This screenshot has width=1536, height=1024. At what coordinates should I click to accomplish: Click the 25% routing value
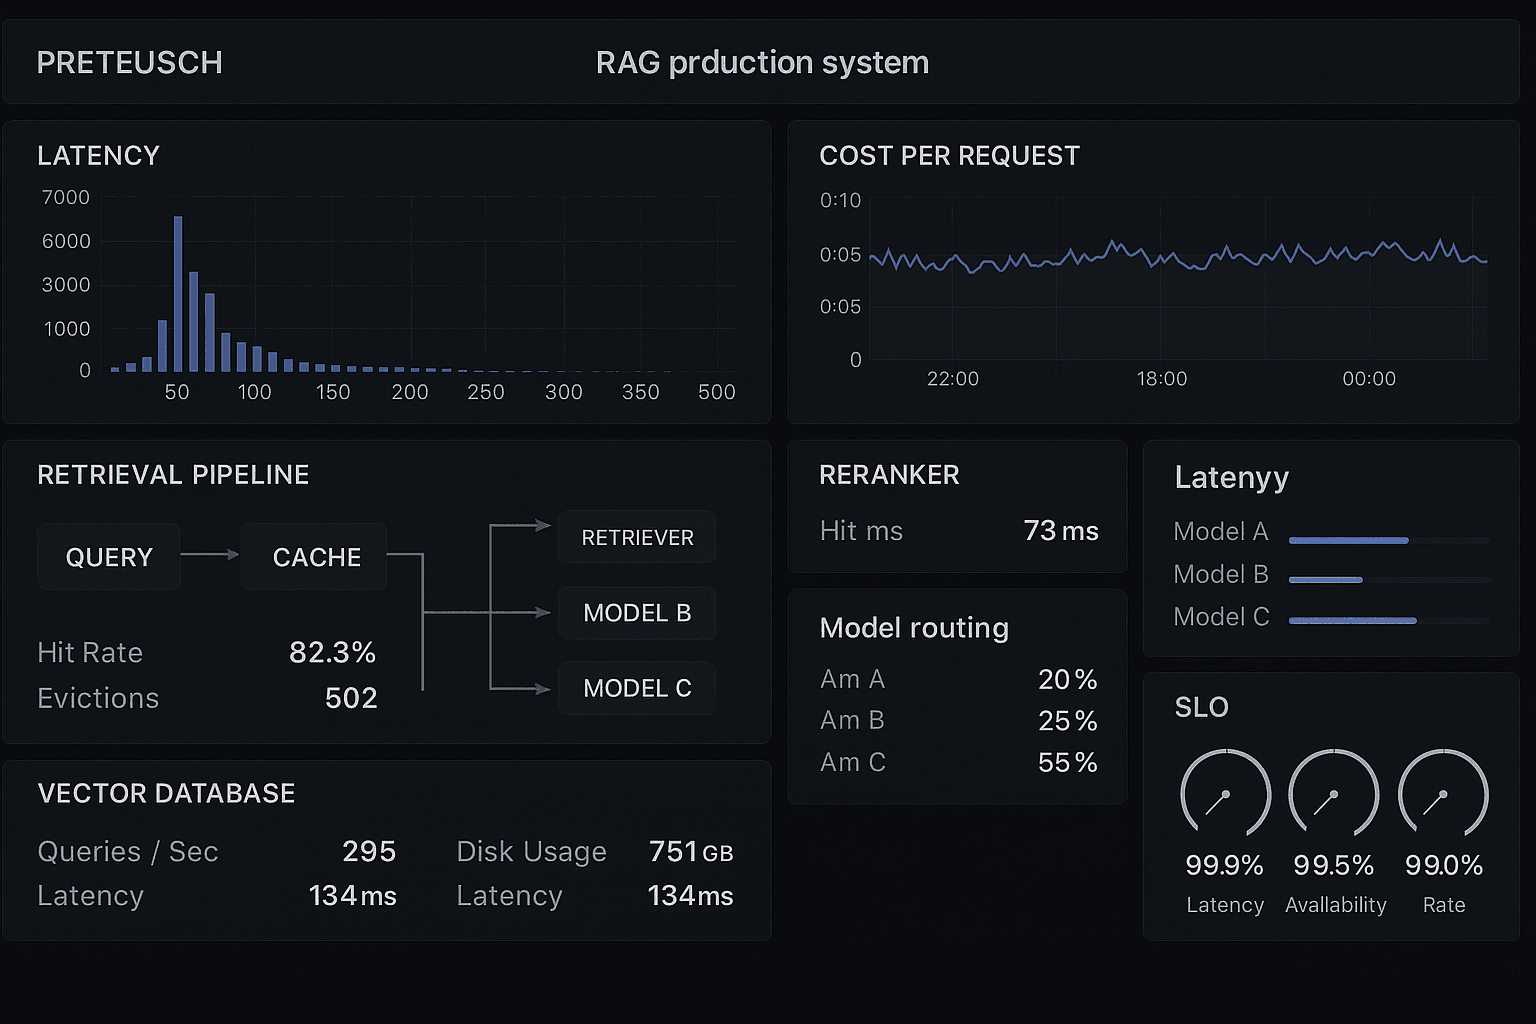pyautogui.click(x=1067, y=721)
